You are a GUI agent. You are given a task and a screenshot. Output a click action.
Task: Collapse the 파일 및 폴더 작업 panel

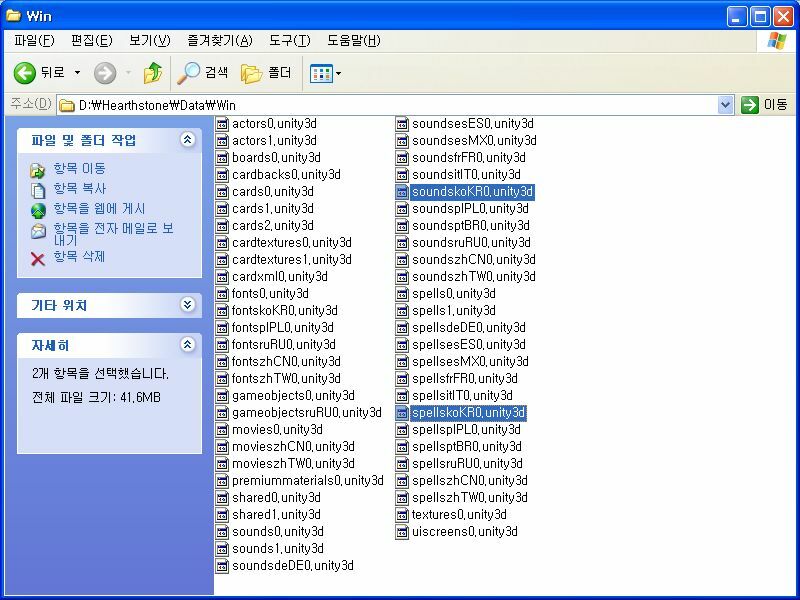(187, 139)
